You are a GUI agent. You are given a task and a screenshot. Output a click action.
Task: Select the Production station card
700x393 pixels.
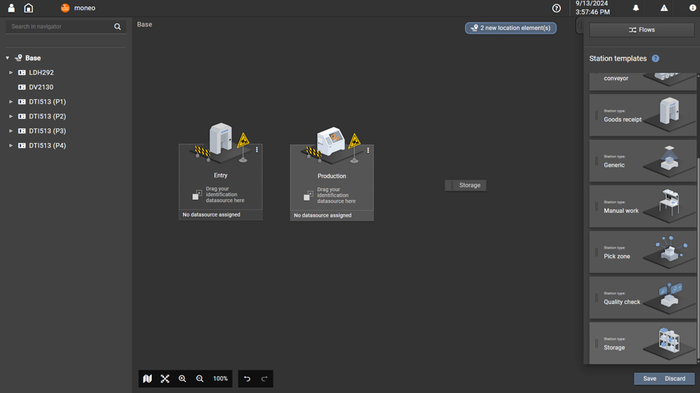point(332,183)
